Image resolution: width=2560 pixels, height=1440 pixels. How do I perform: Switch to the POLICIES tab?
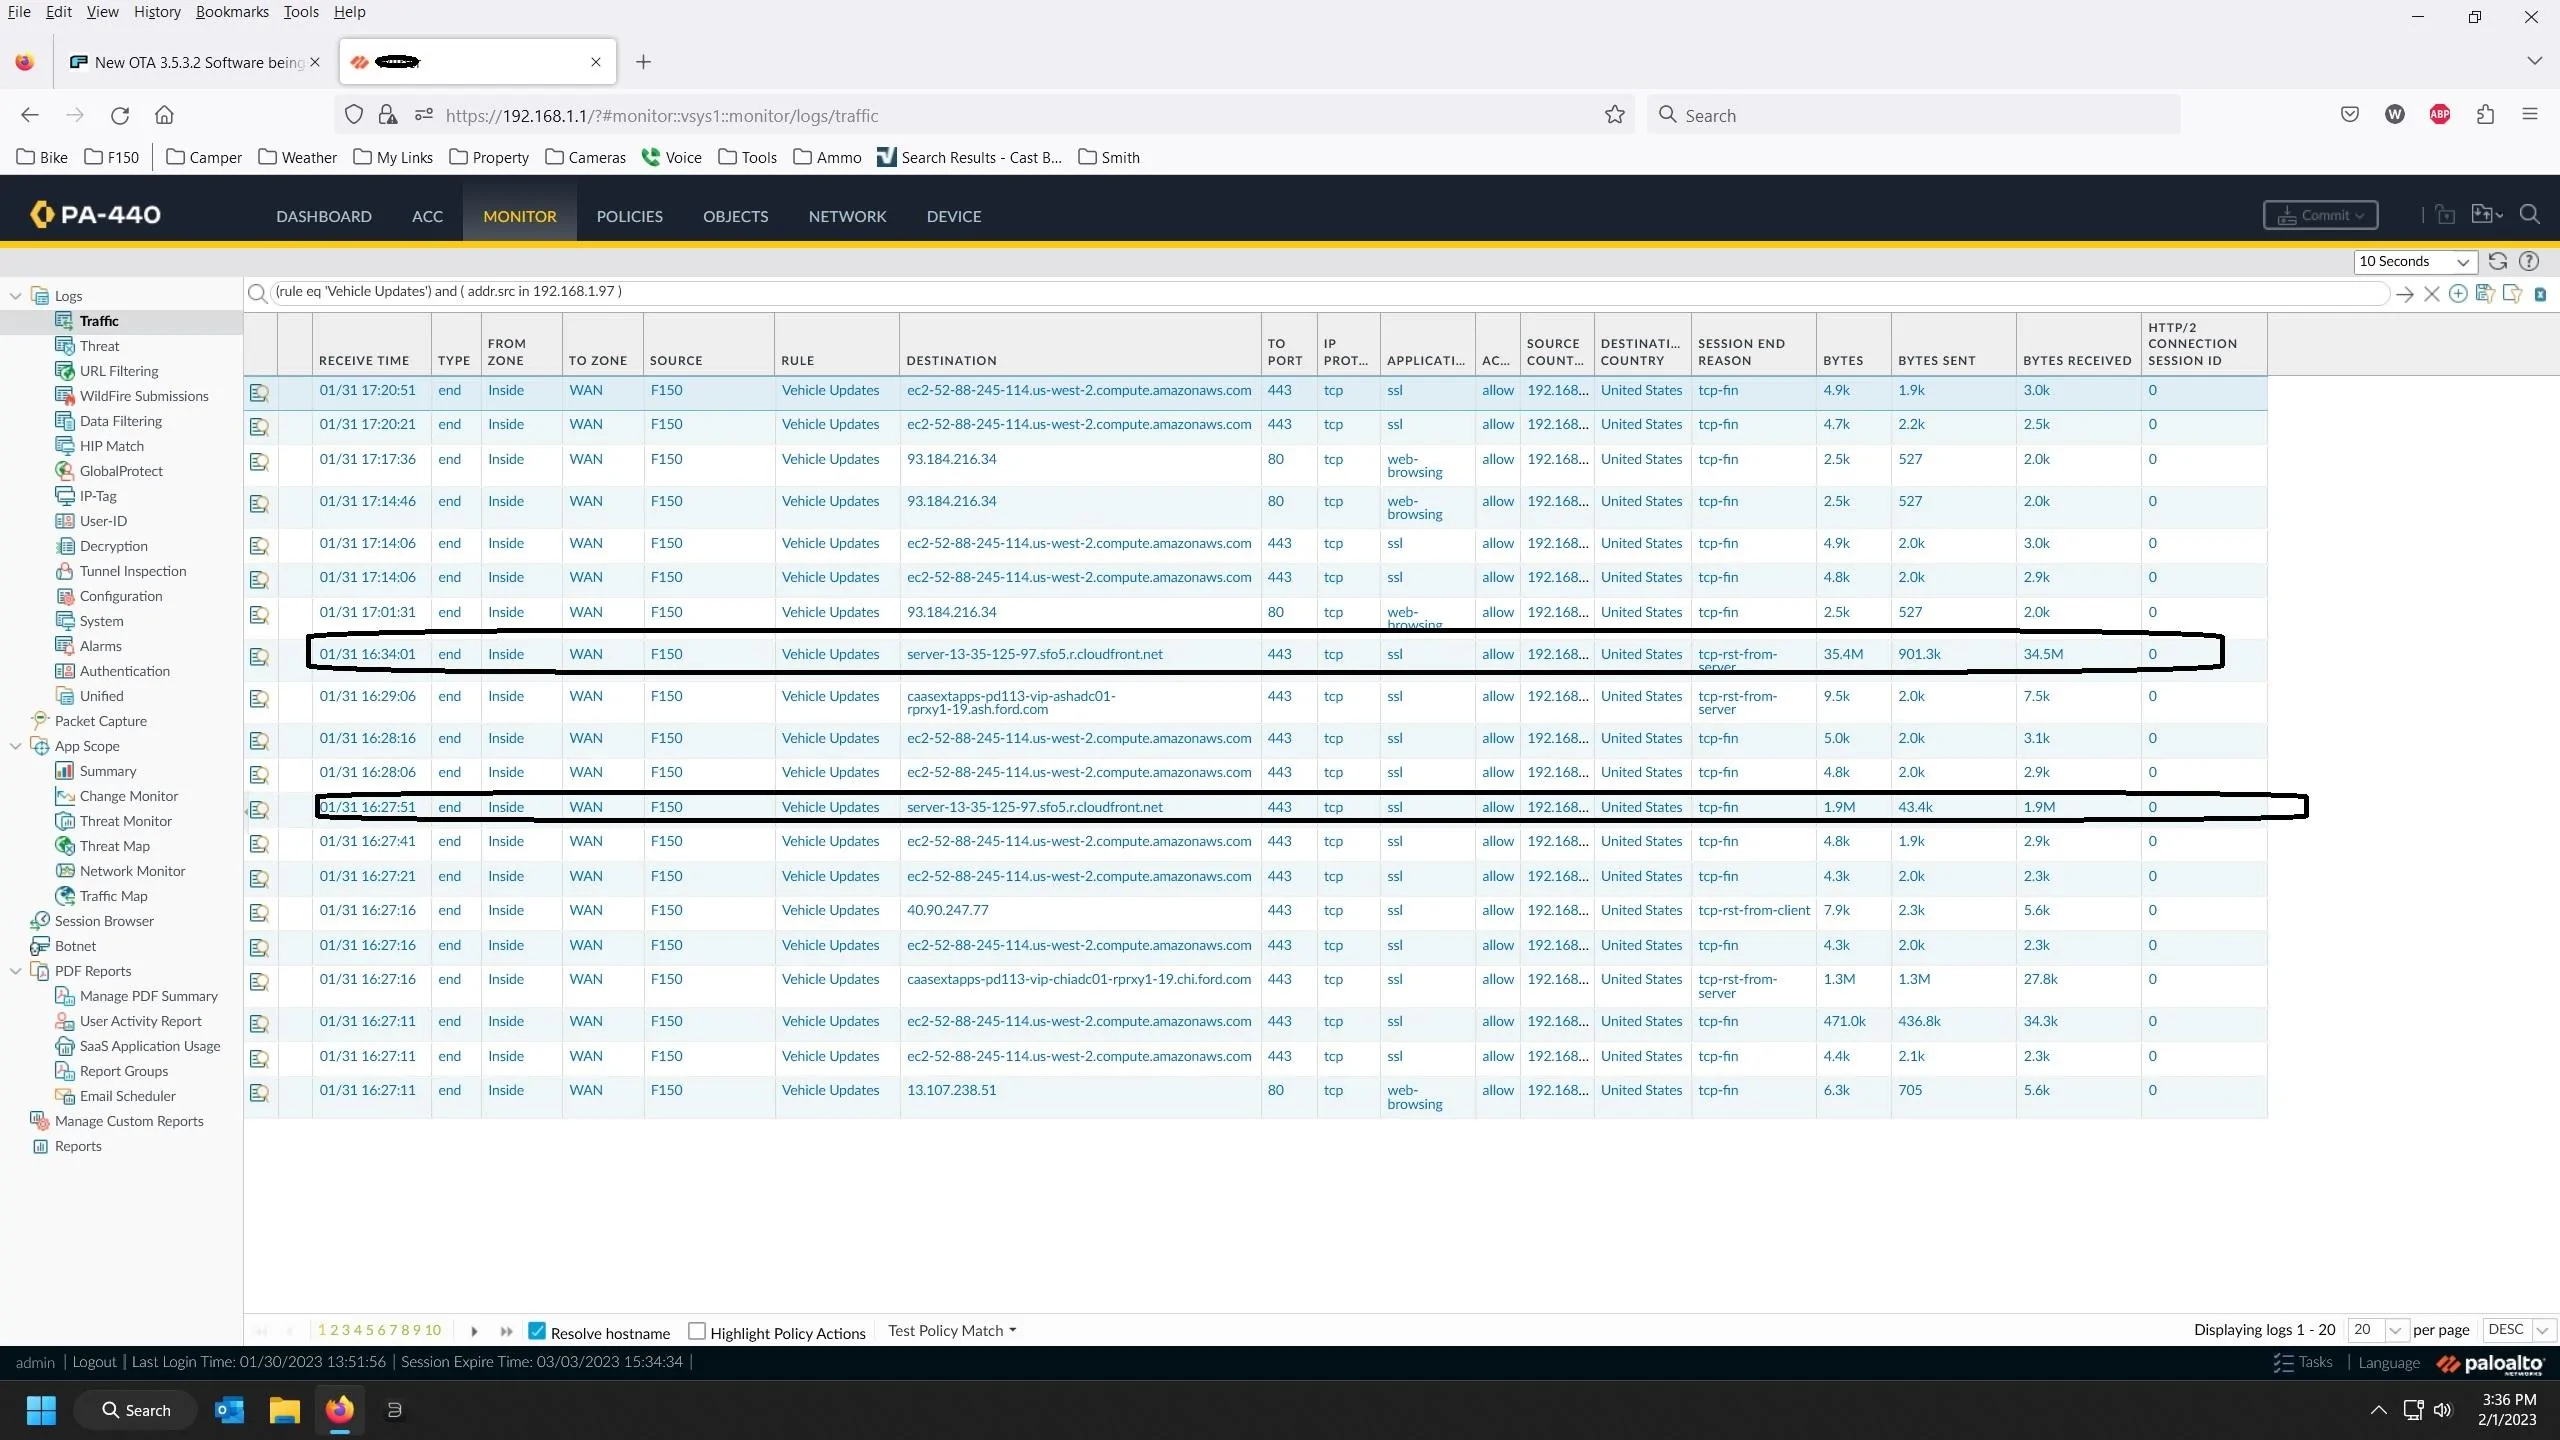pos(629,216)
